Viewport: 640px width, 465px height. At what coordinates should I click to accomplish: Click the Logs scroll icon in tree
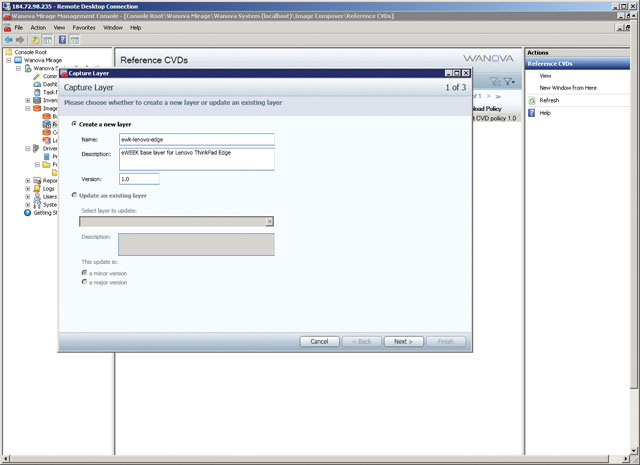tap(37, 188)
